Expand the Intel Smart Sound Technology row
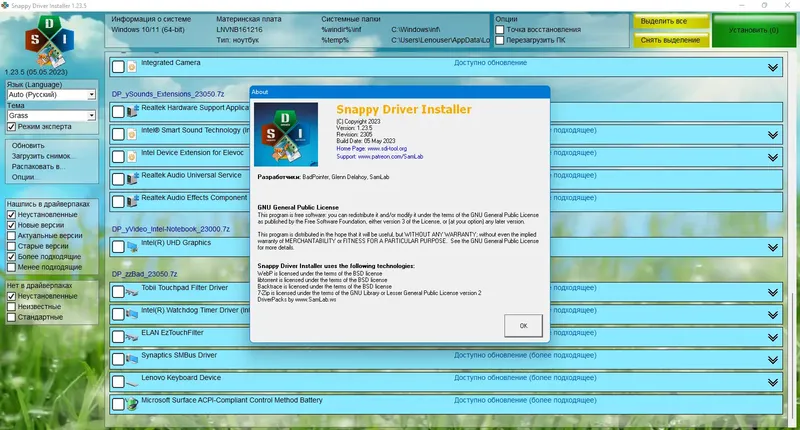Image resolution: width=800 pixels, height=430 pixels. click(x=773, y=135)
